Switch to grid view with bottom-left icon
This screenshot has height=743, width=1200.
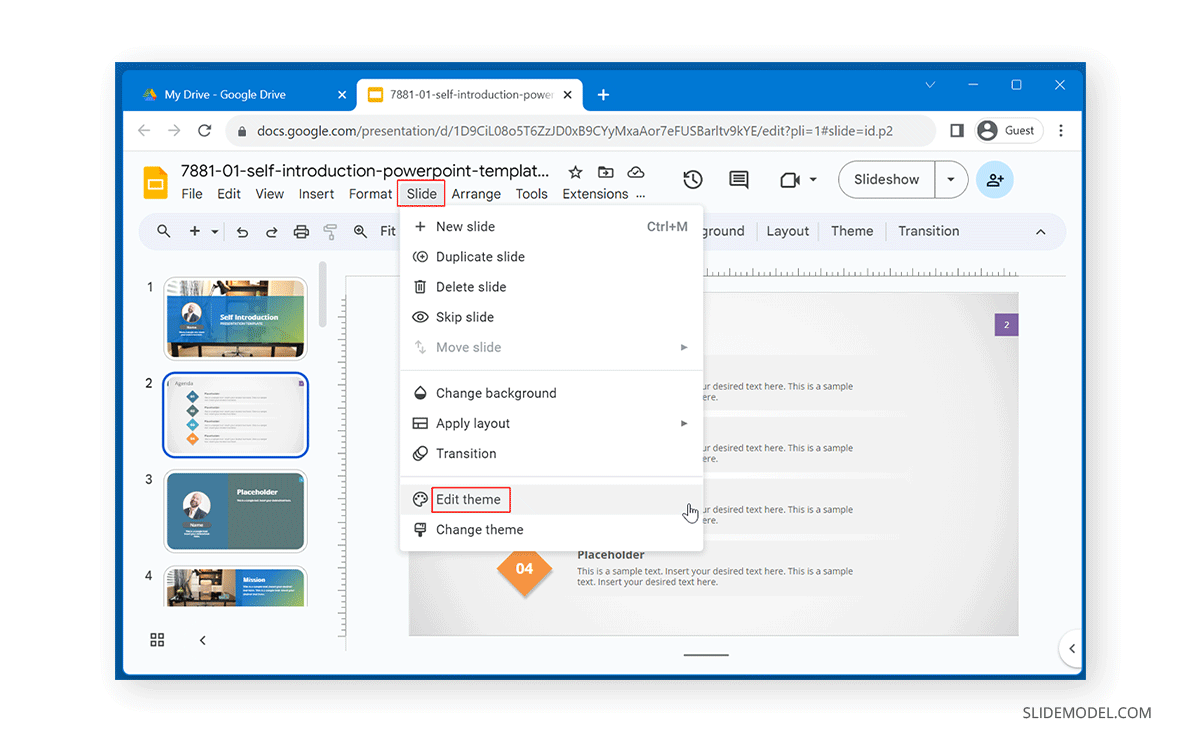point(157,640)
